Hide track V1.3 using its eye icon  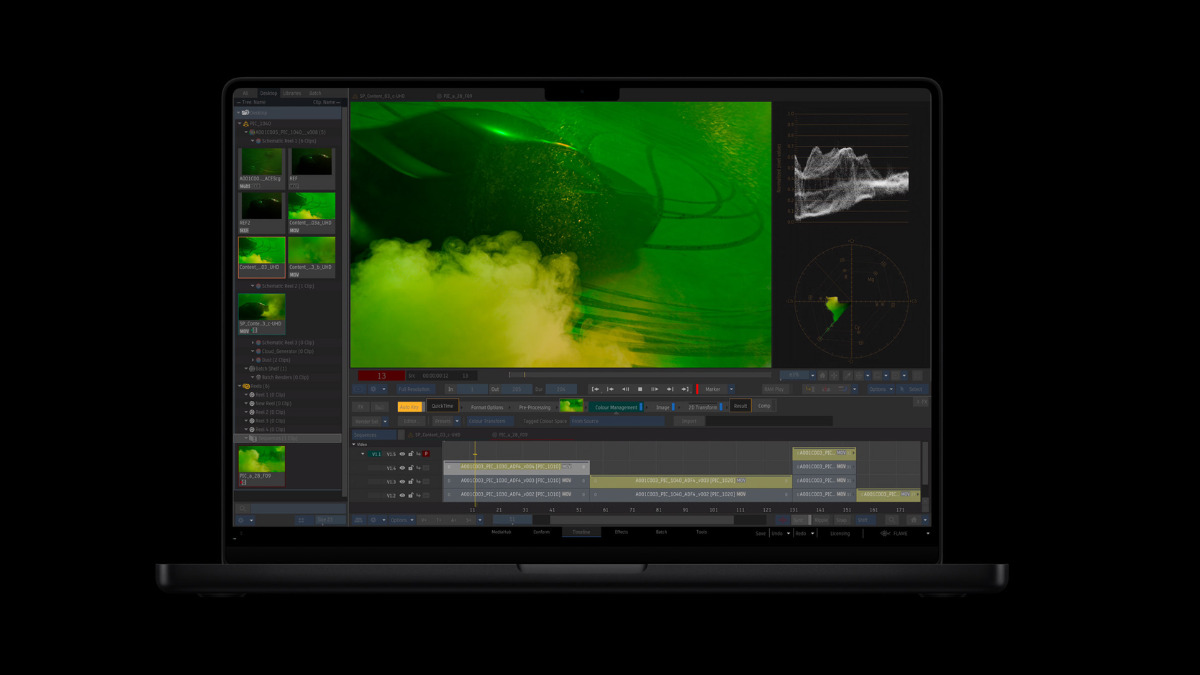[402, 481]
